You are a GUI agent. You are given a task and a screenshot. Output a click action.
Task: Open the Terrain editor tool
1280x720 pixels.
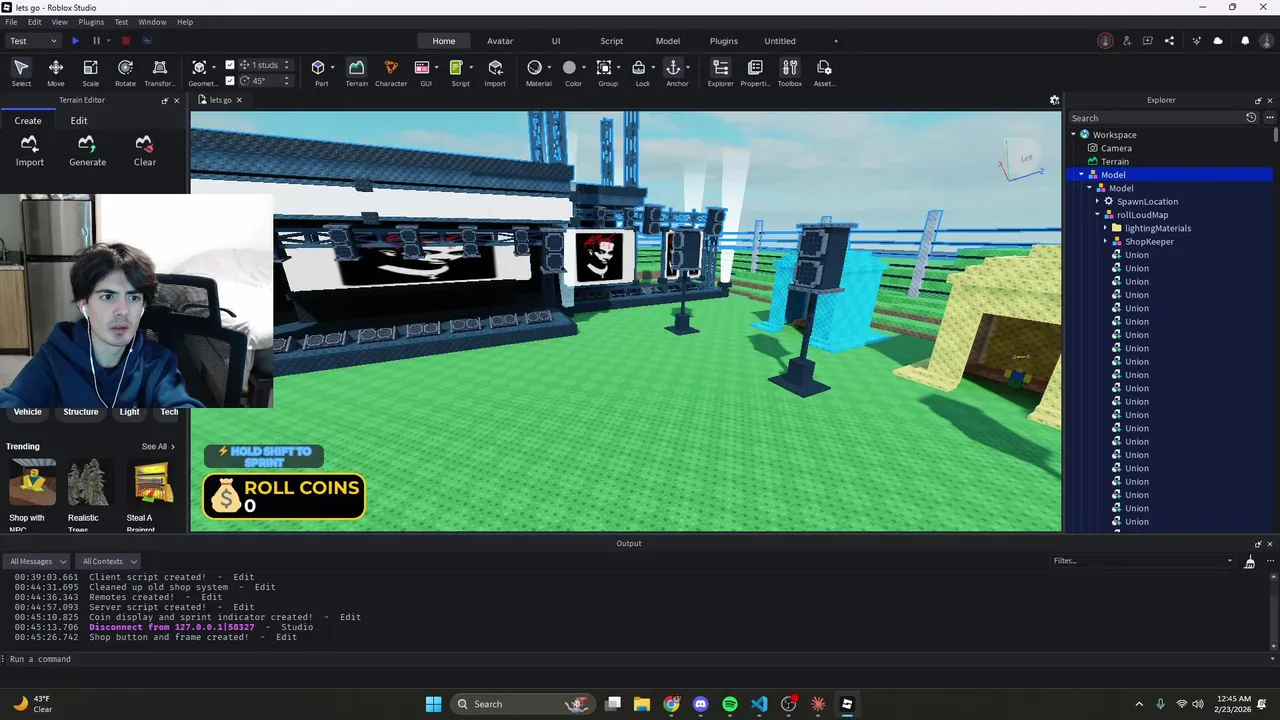356,72
